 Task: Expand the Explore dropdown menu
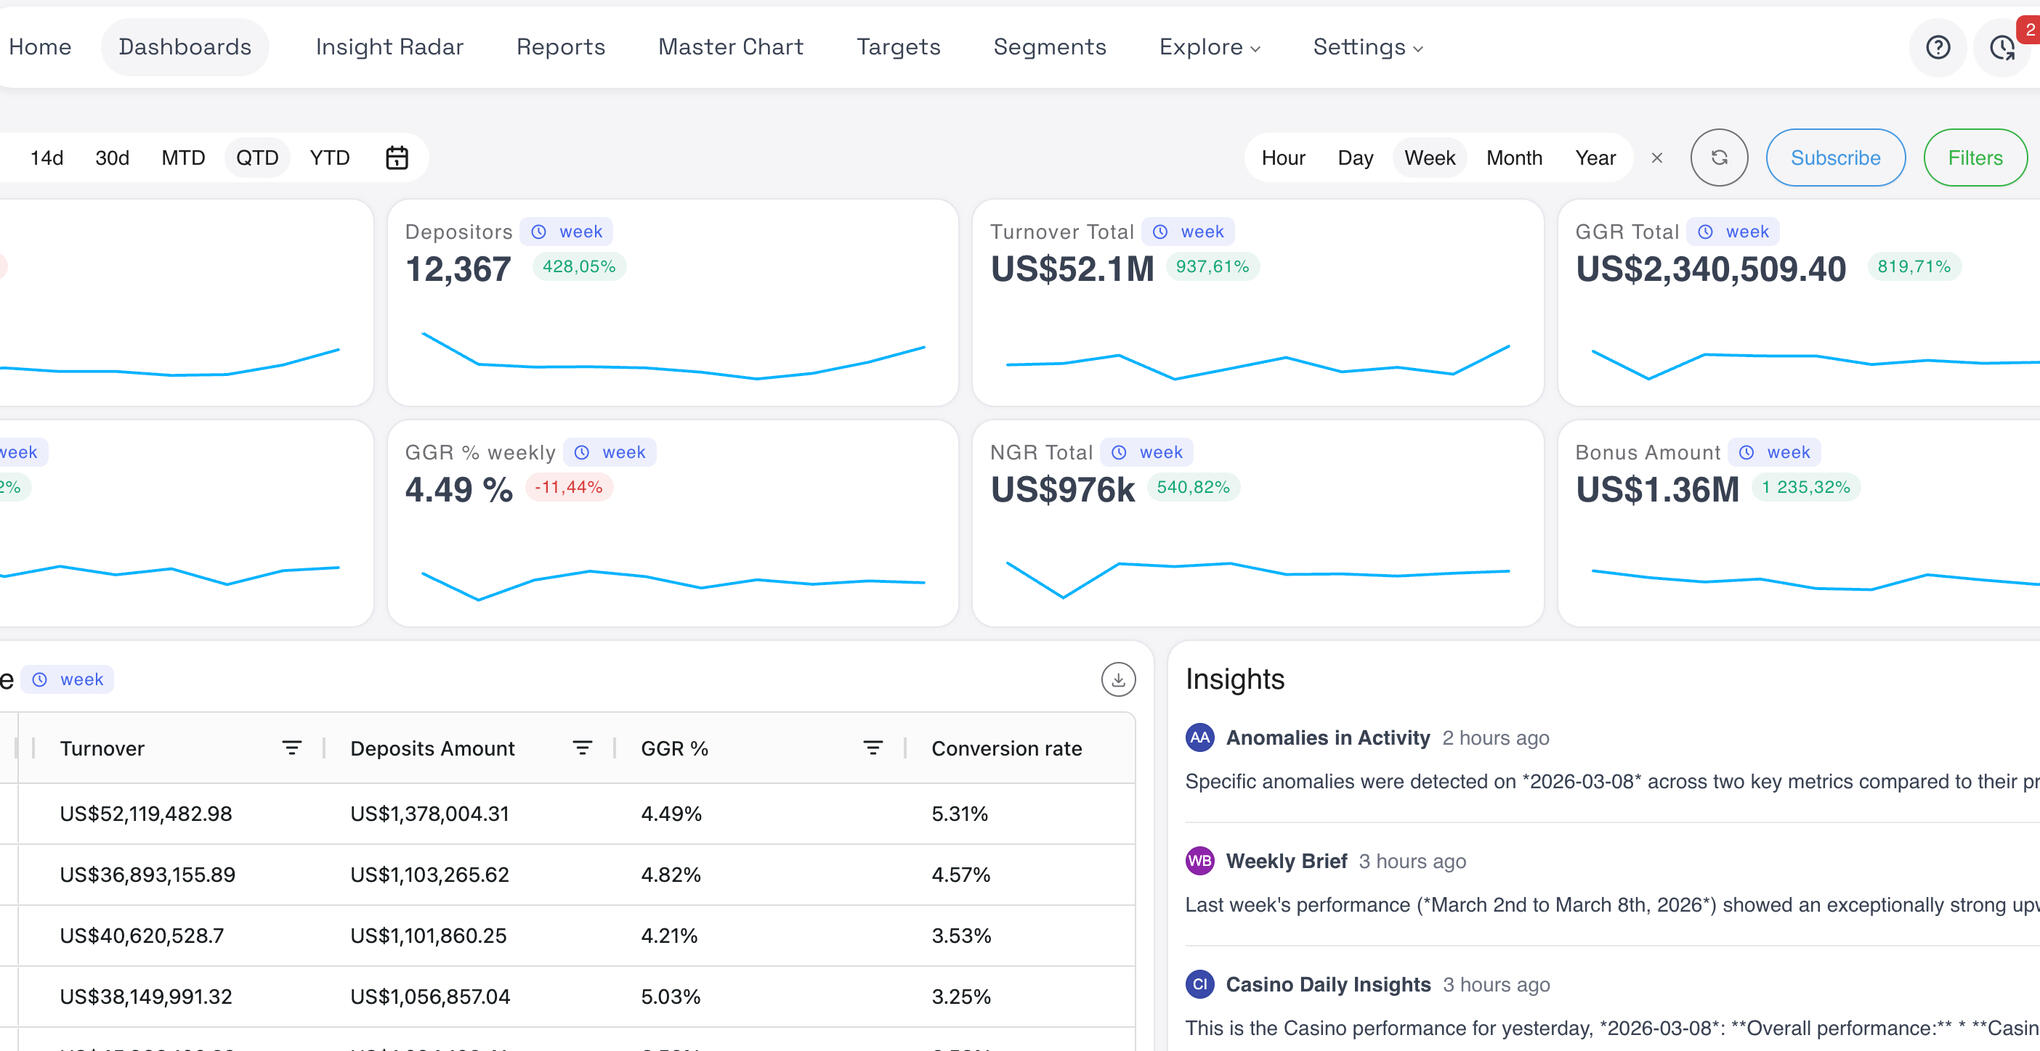click(x=1209, y=47)
